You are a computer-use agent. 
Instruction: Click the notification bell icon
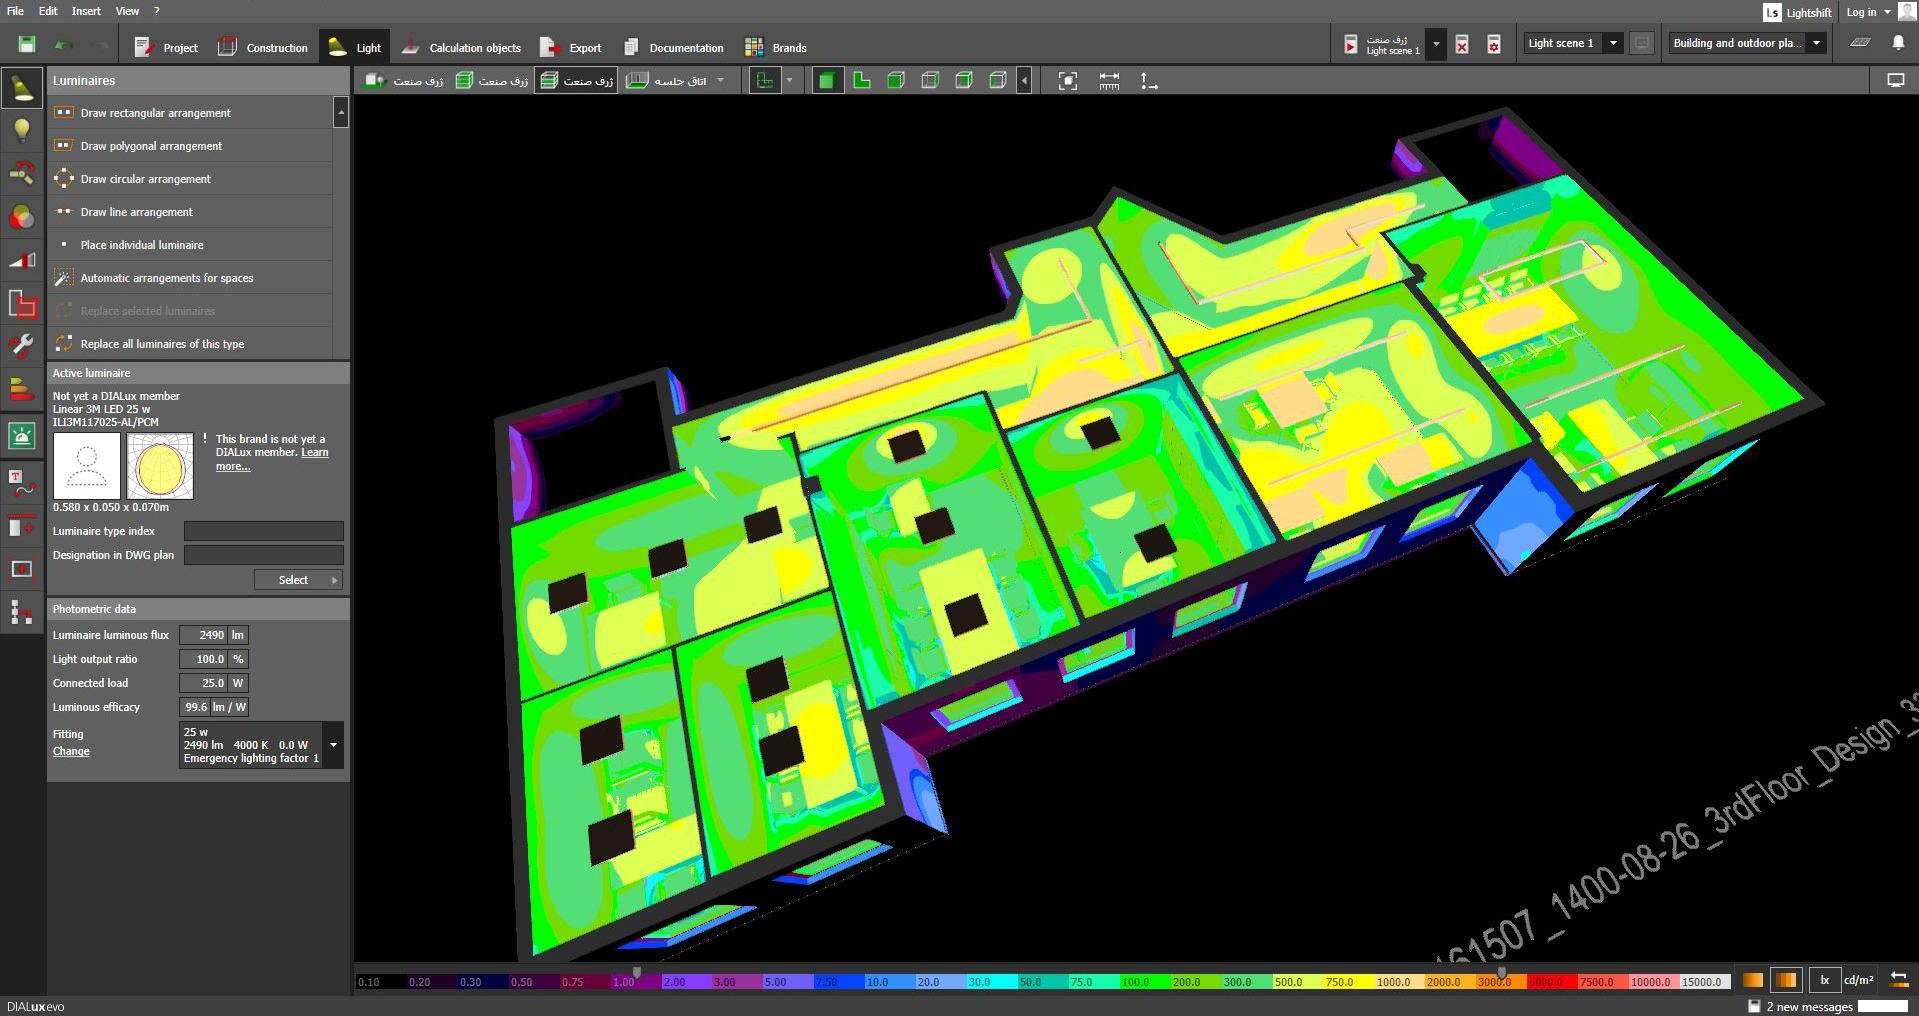(1897, 43)
